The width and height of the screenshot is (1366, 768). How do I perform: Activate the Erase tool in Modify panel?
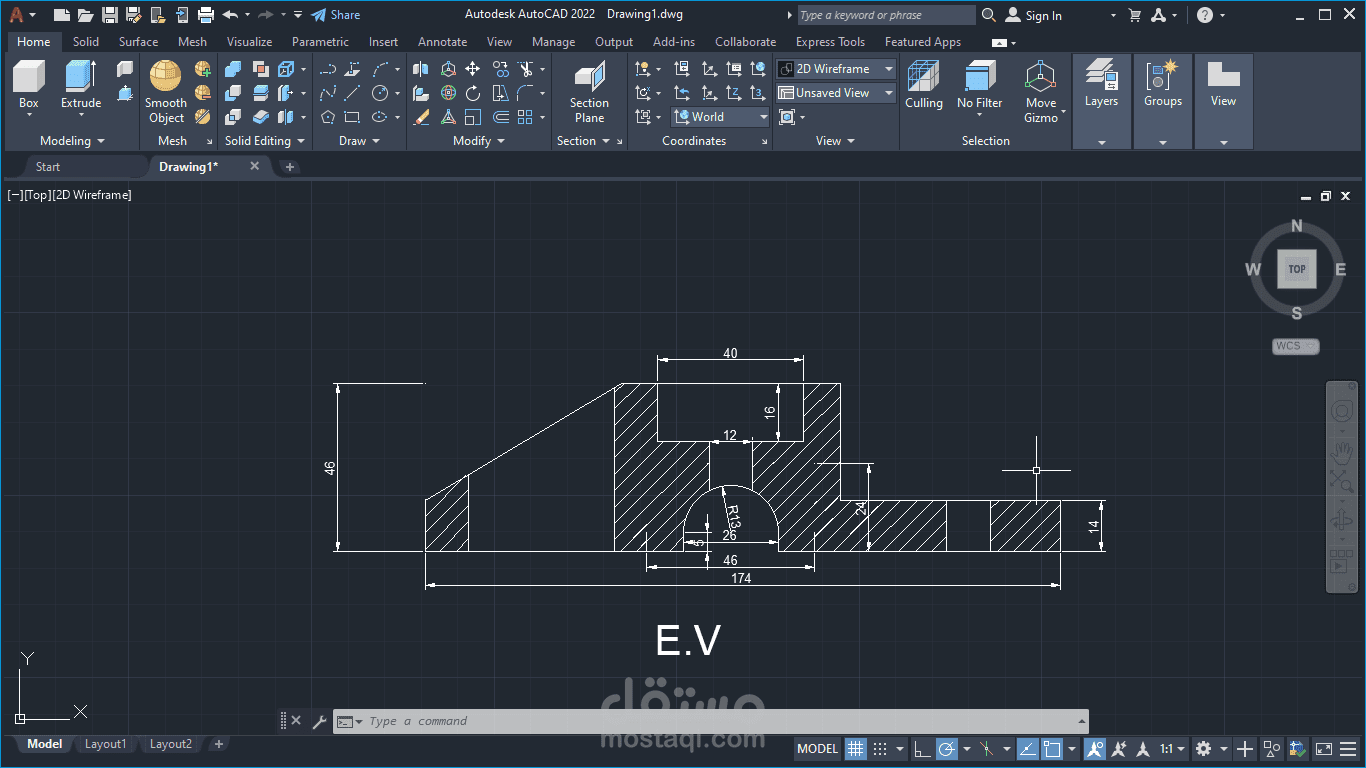[x=421, y=117]
